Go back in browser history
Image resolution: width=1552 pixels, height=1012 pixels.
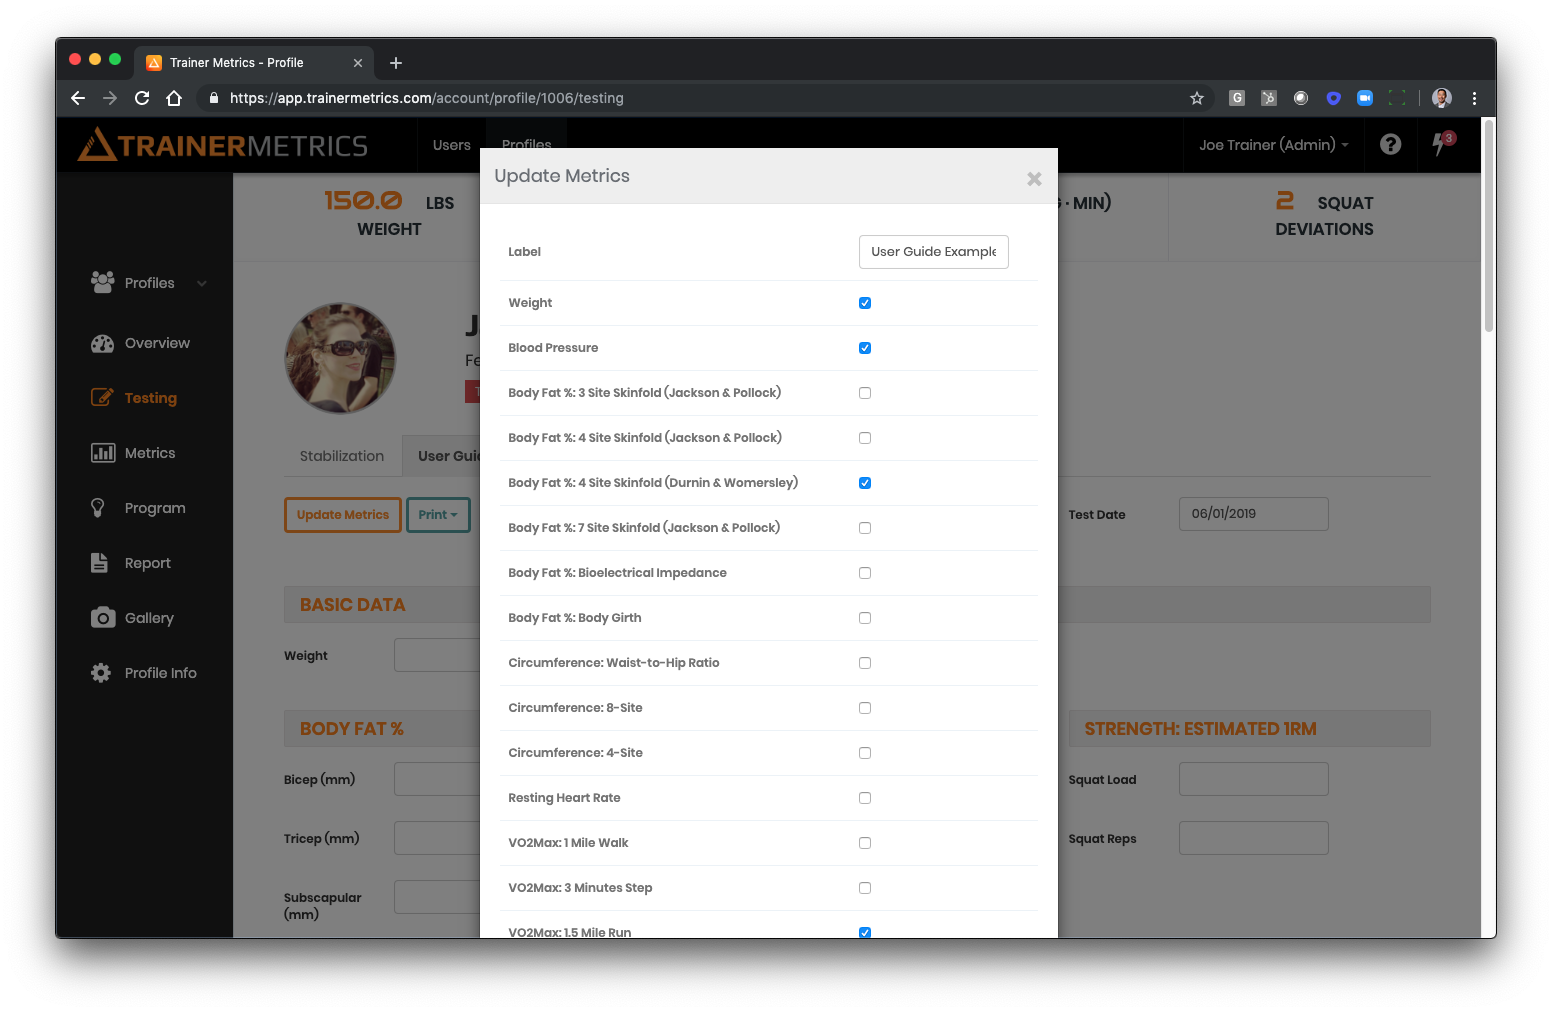coord(78,98)
